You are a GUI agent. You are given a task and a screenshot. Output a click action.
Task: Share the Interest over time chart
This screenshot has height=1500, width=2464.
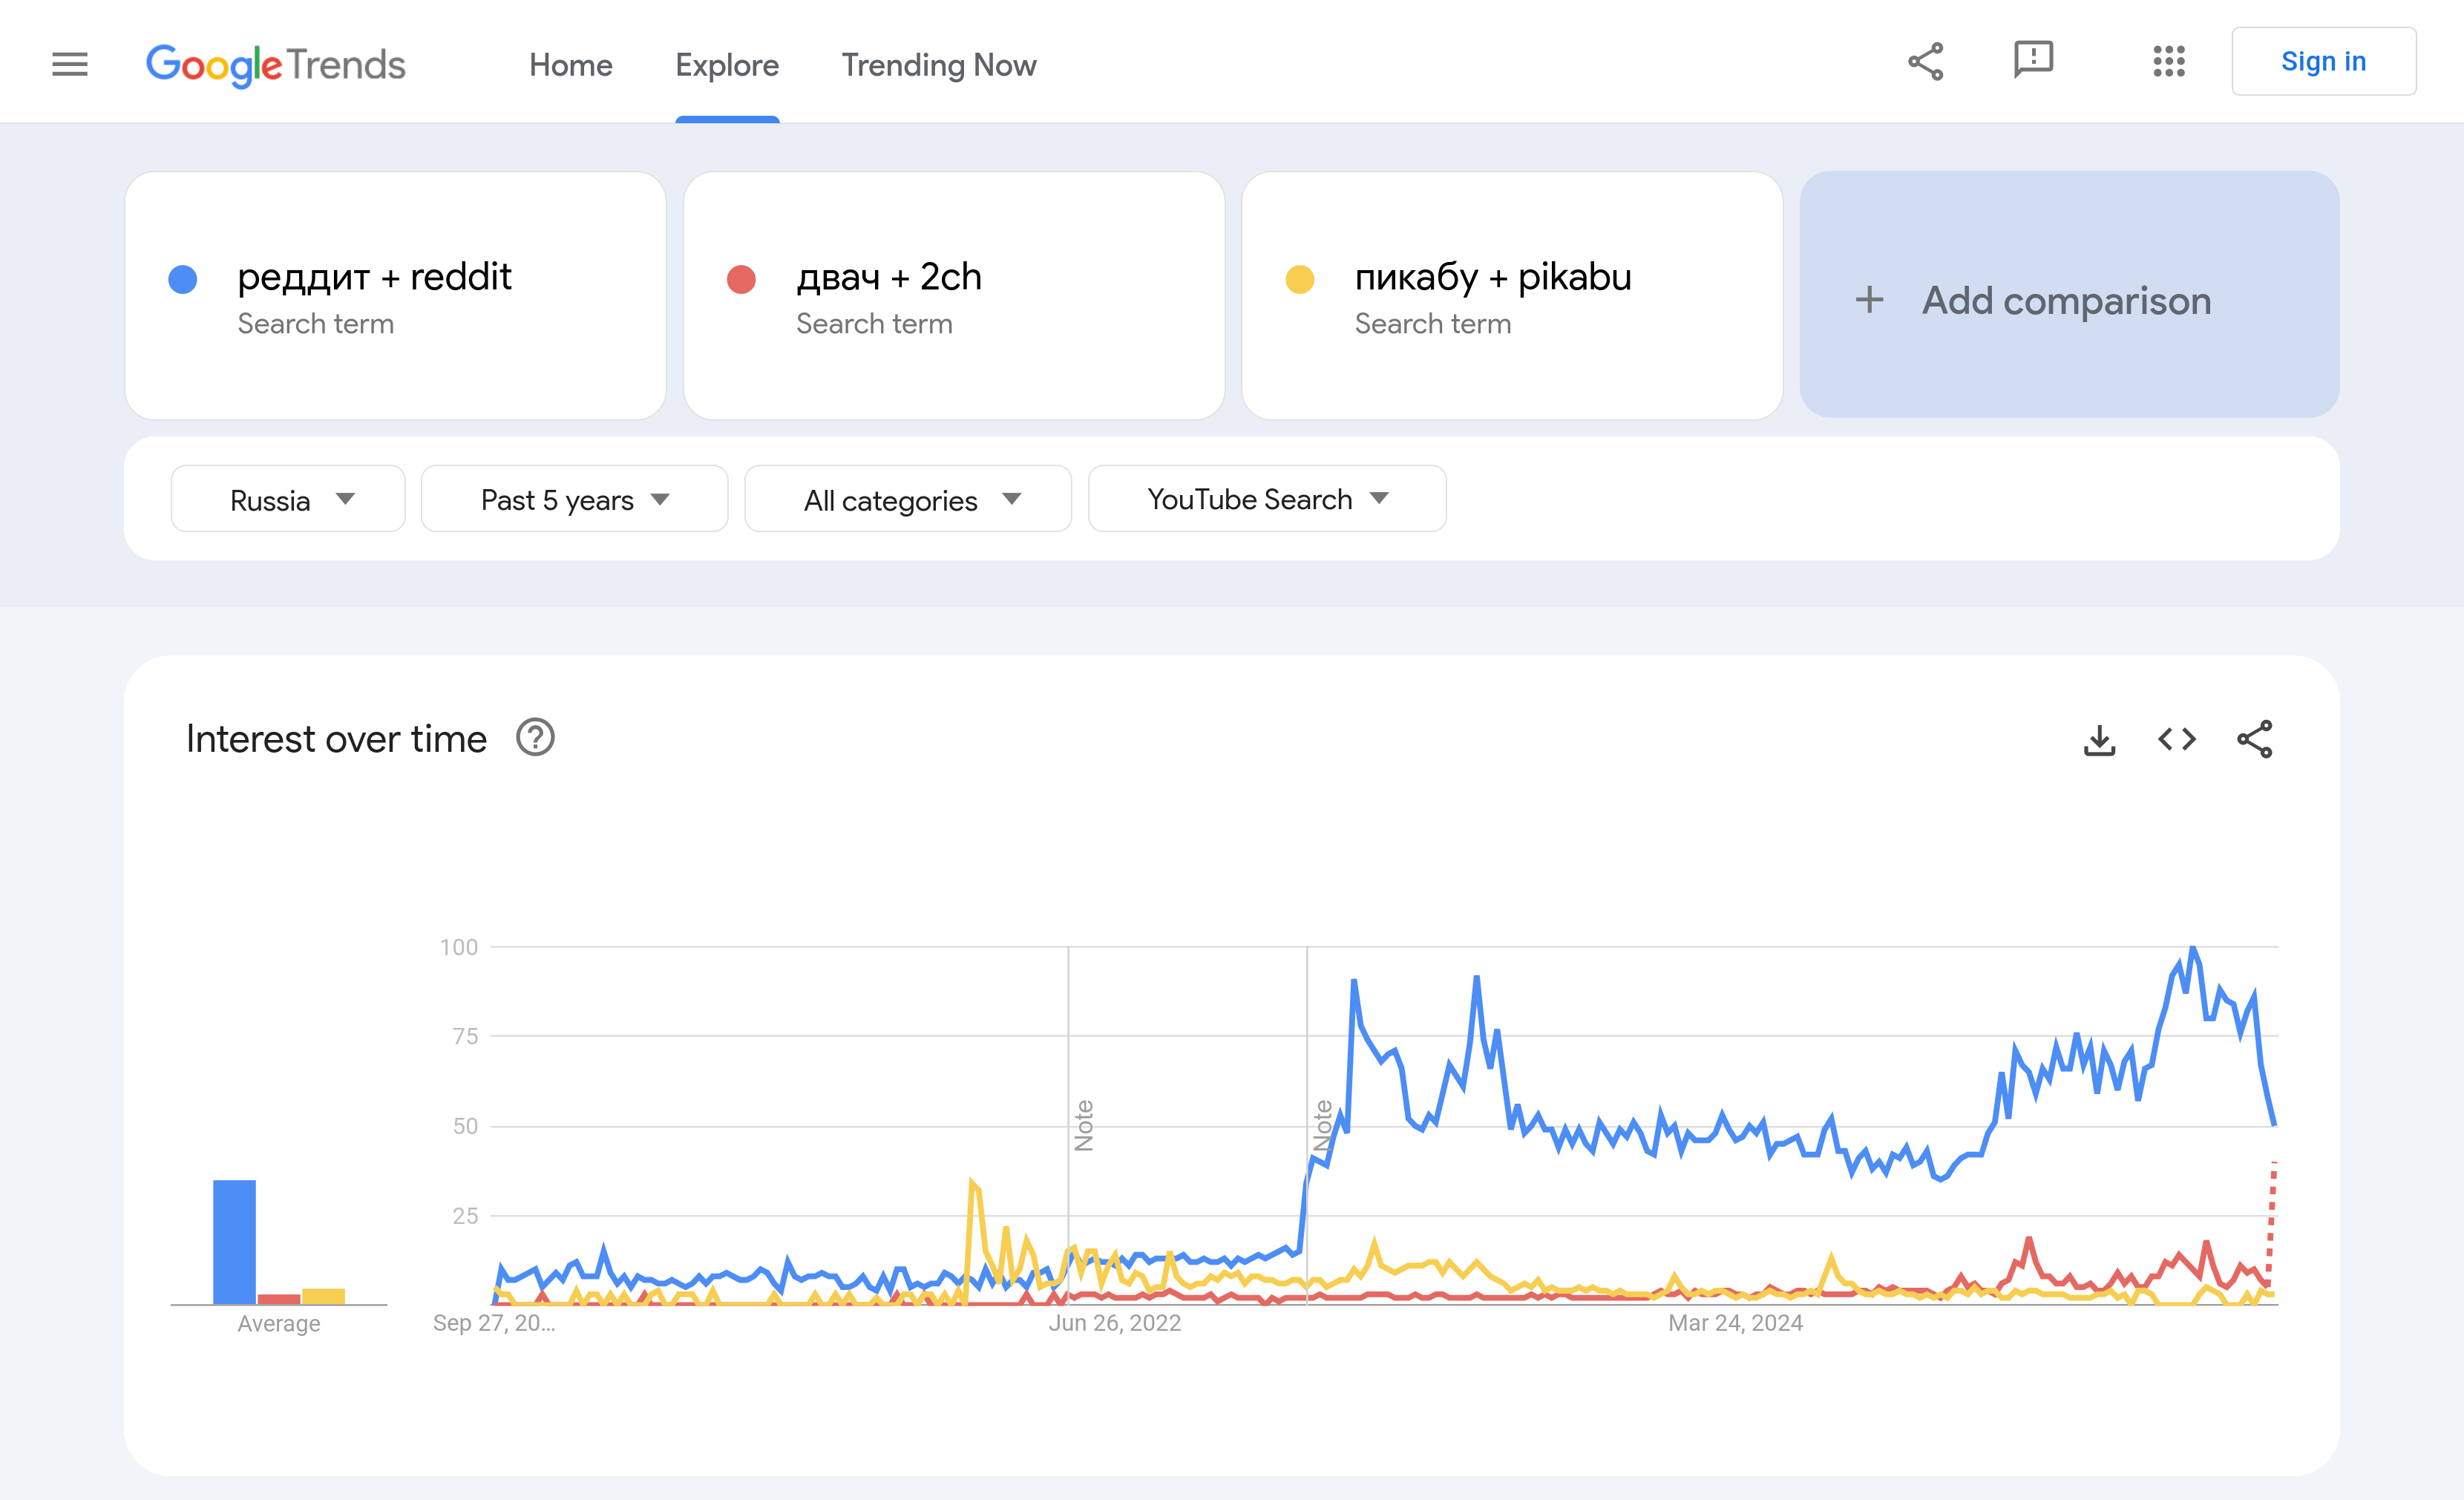tap(2255, 740)
